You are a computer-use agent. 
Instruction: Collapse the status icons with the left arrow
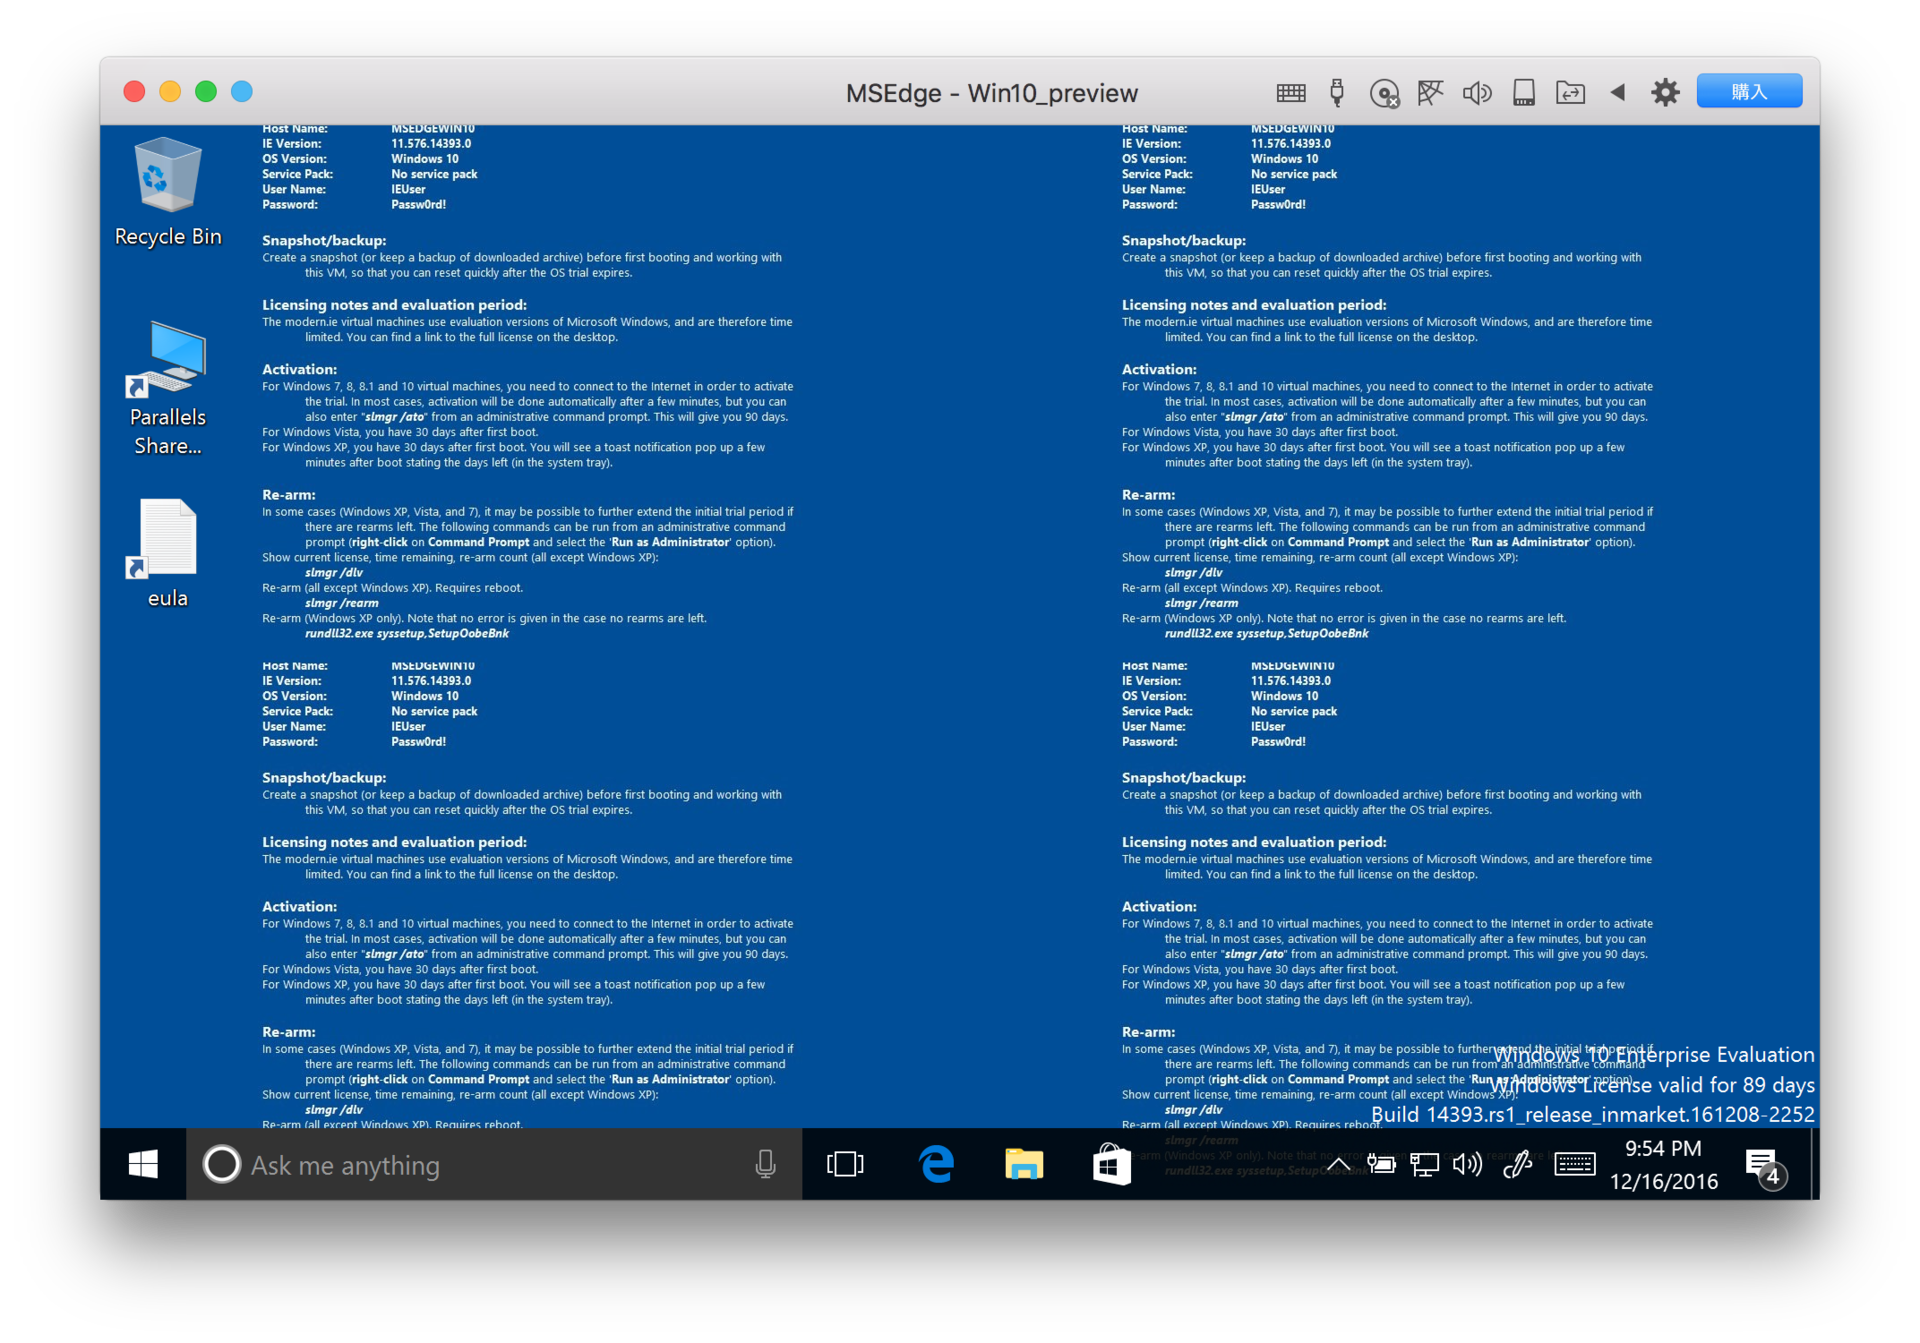point(1618,92)
